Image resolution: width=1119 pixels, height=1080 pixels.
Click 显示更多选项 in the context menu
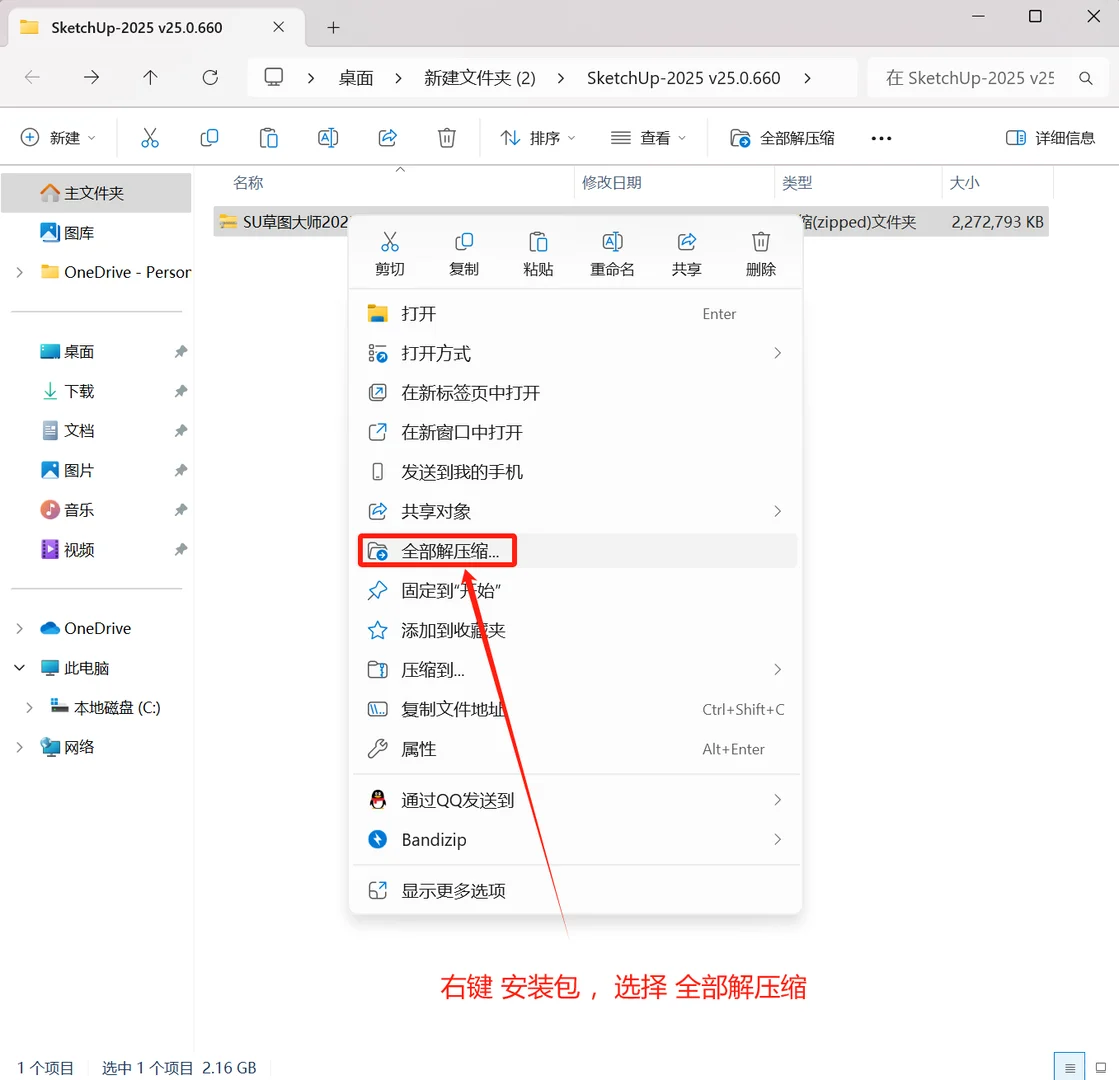pos(452,890)
